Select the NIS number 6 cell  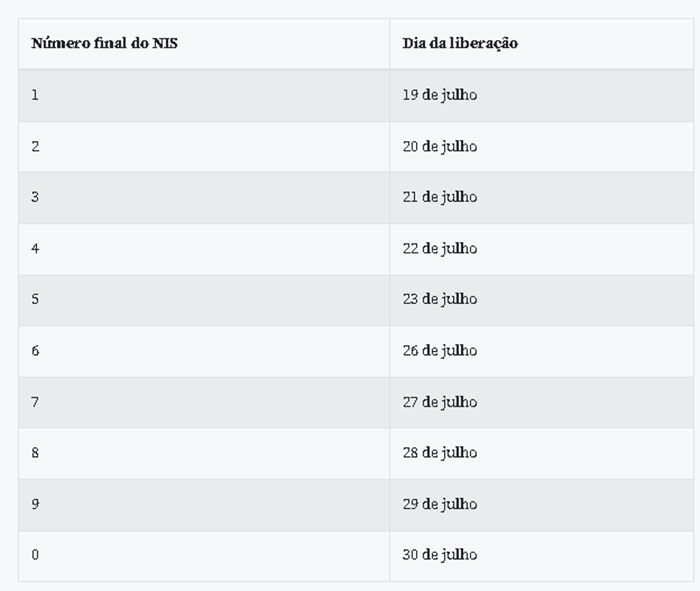pyautogui.click(x=36, y=351)
